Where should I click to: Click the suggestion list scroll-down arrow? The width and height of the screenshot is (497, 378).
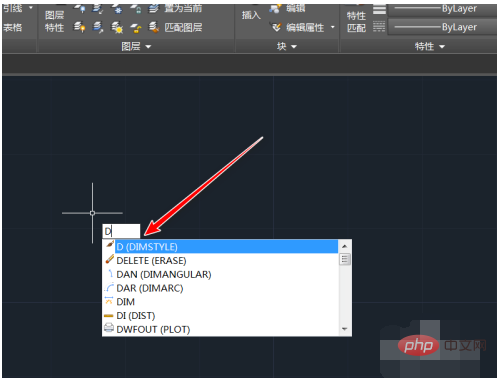(x=345, y=329)
